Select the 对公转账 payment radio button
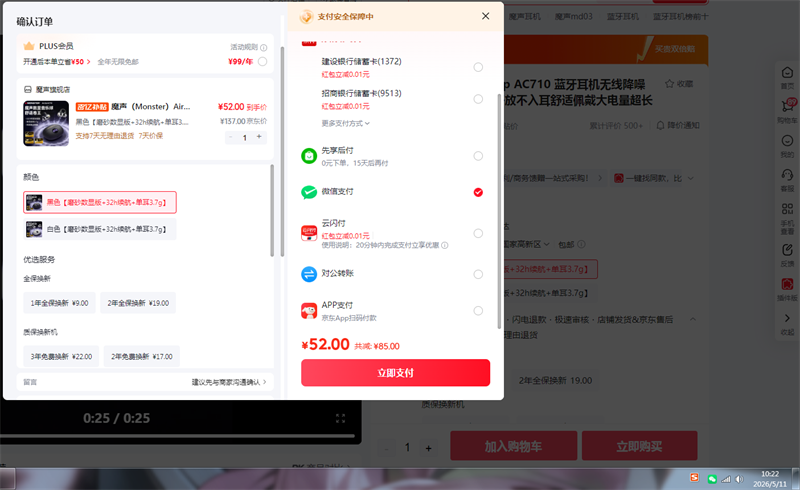Screen dimensions: 800x490 tap(478, 274)
